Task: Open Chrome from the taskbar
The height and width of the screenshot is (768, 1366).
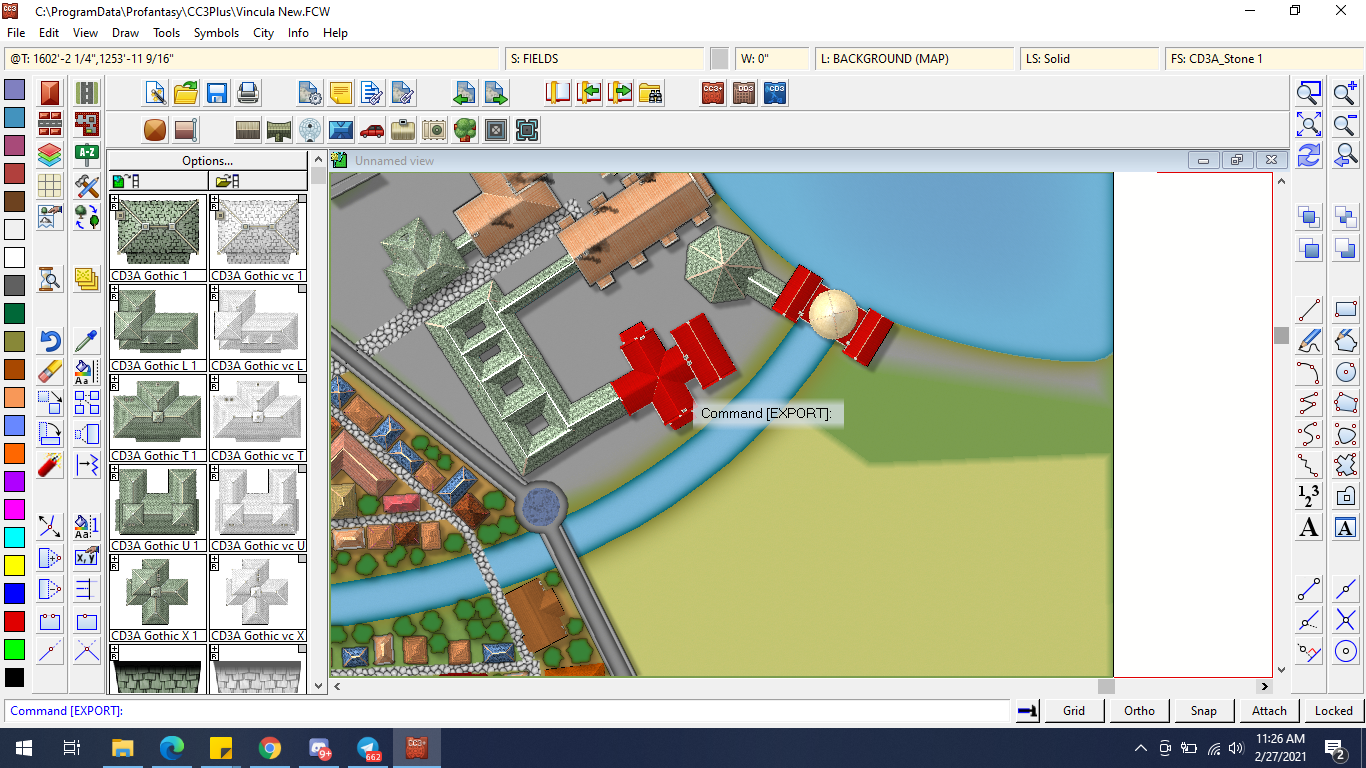Action: (269, 748)
